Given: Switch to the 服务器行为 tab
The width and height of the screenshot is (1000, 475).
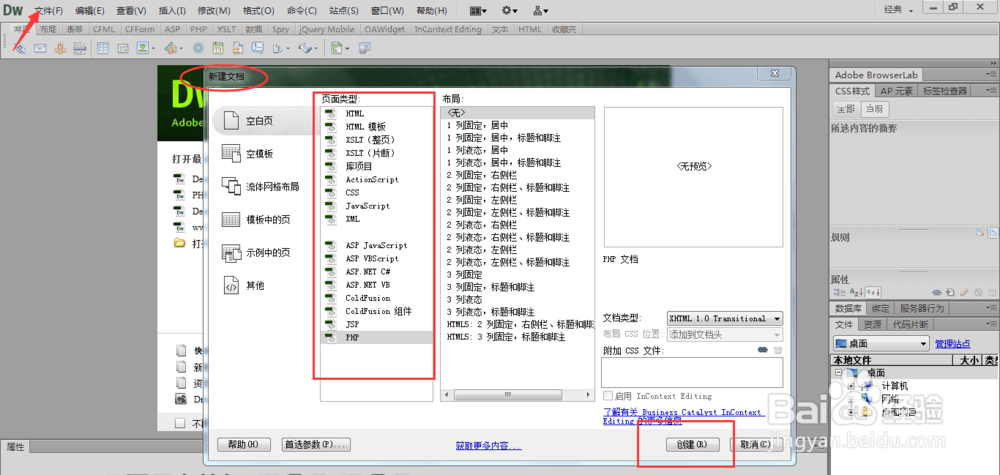Looking at the screenshot, I should click(x=922, y=309).
